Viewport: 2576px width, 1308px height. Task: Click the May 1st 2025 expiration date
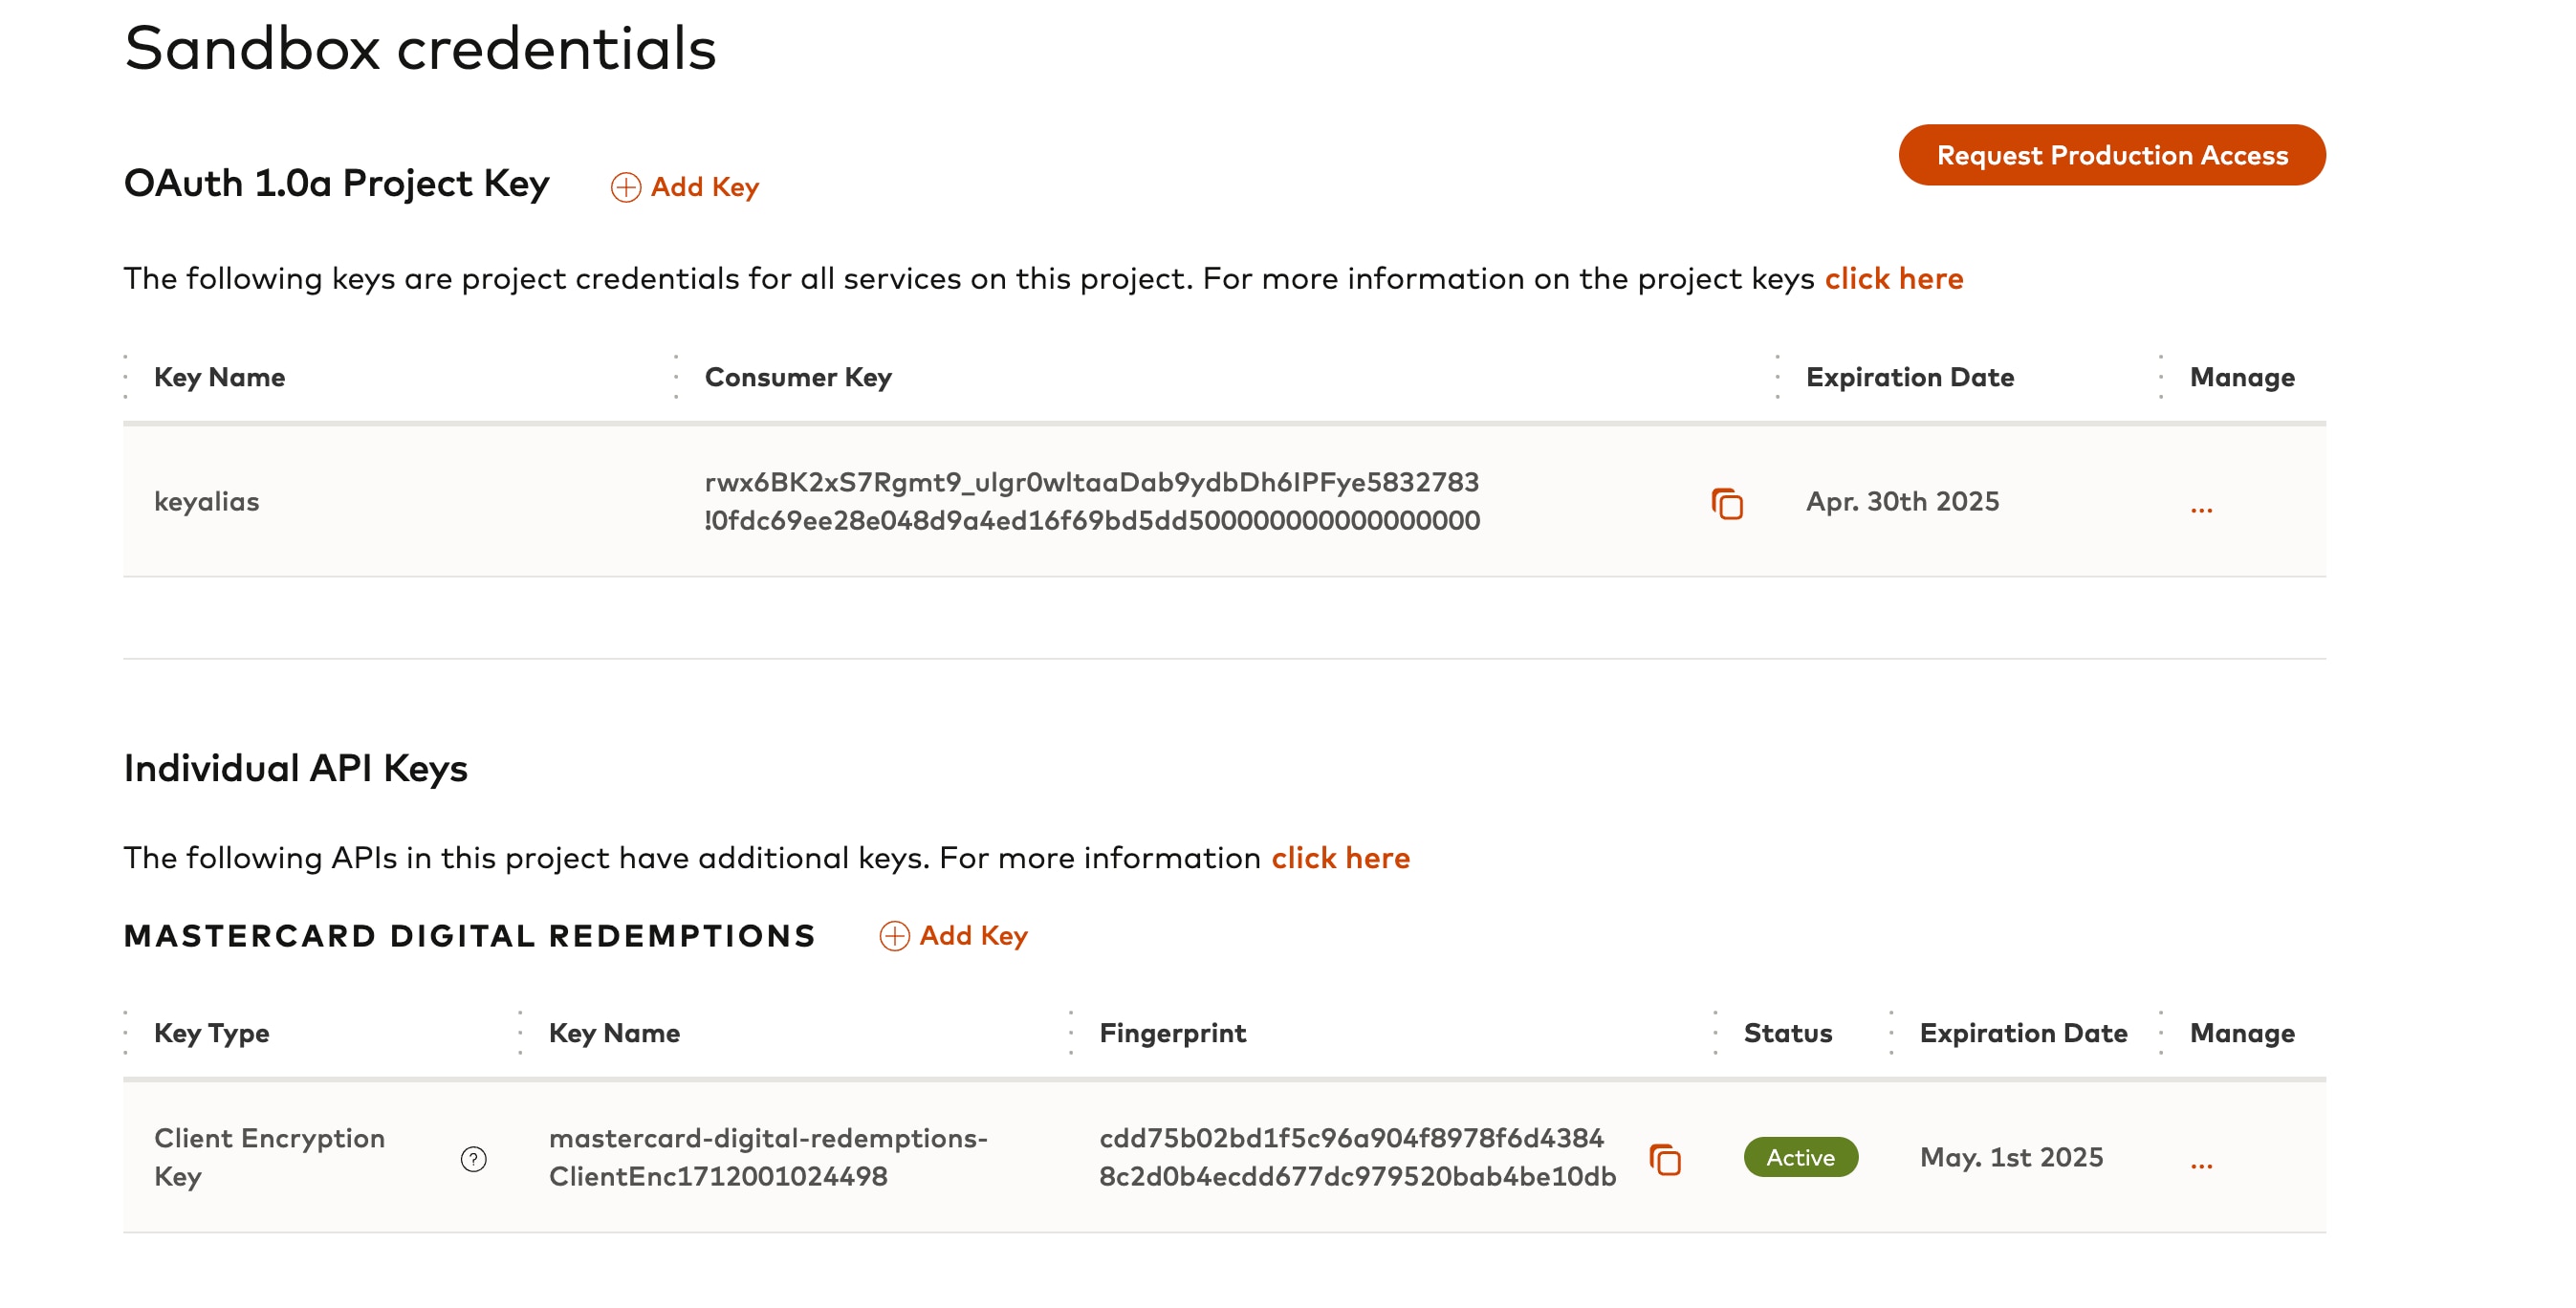click(2011, 1157)
